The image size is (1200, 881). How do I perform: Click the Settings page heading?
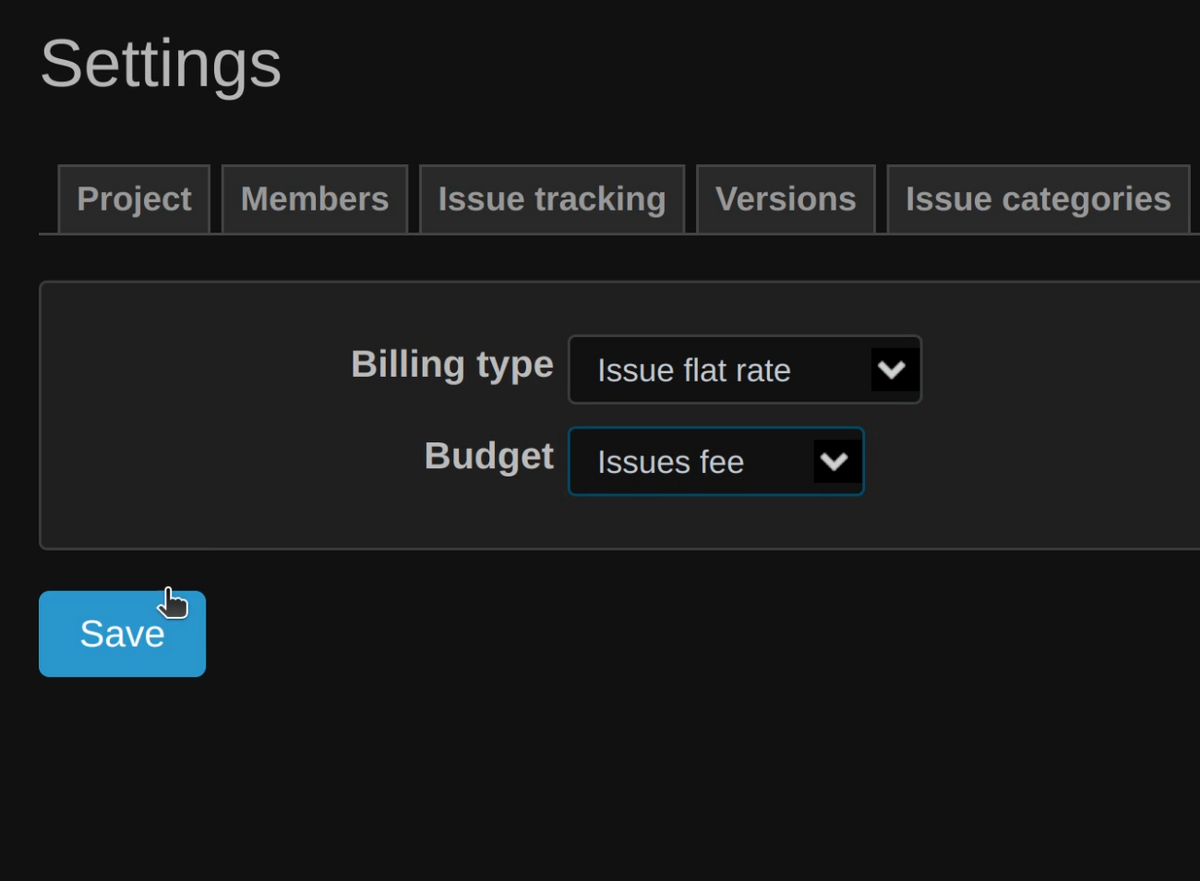pyautogui.click(x=159, y=64)
